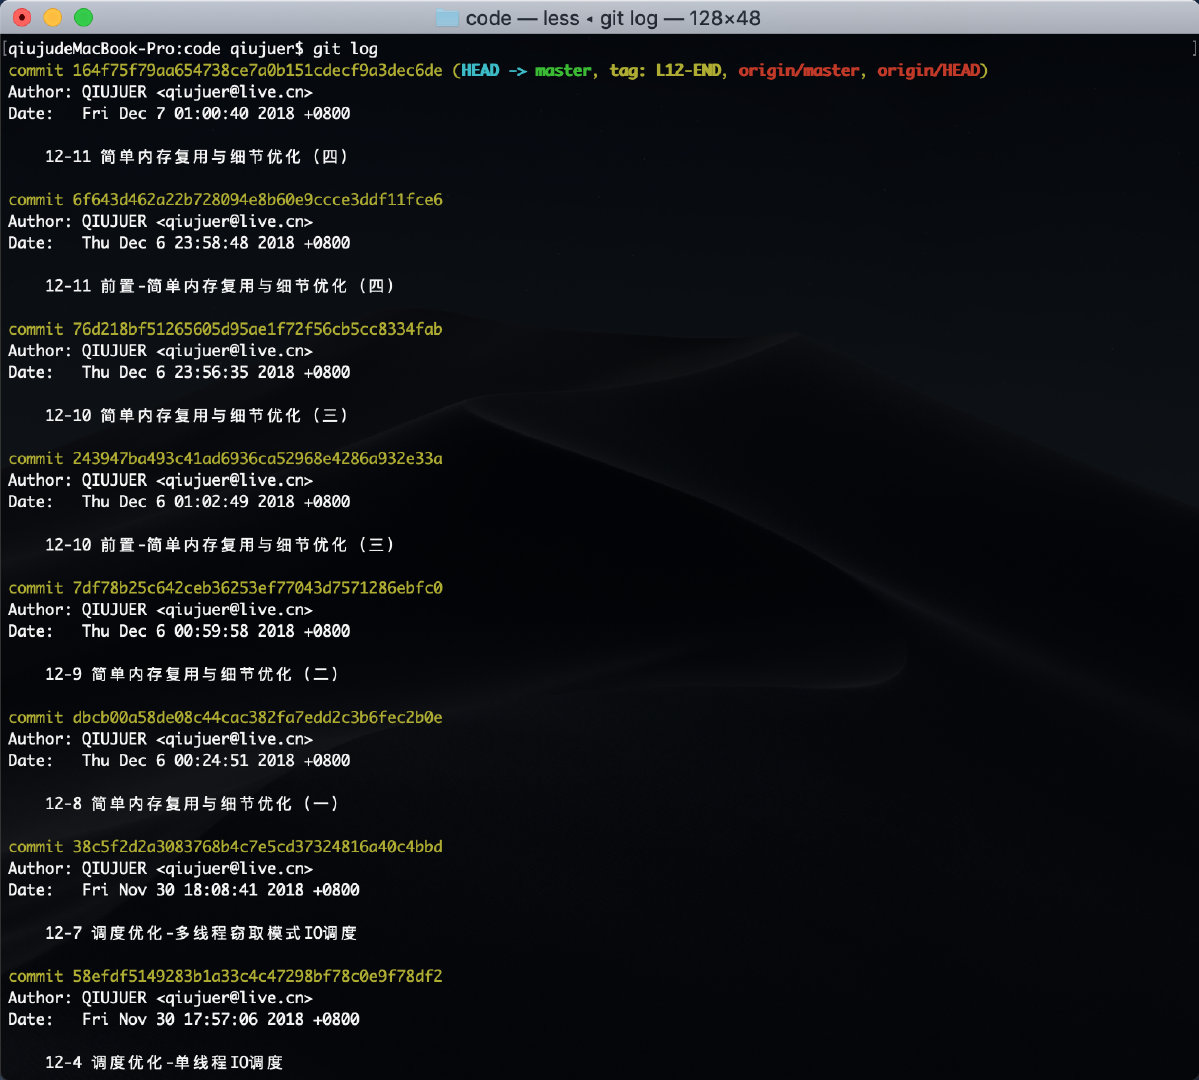
Task: Click message '12-11 简单内存复用与细节优化（四）'
Action: 197,157
